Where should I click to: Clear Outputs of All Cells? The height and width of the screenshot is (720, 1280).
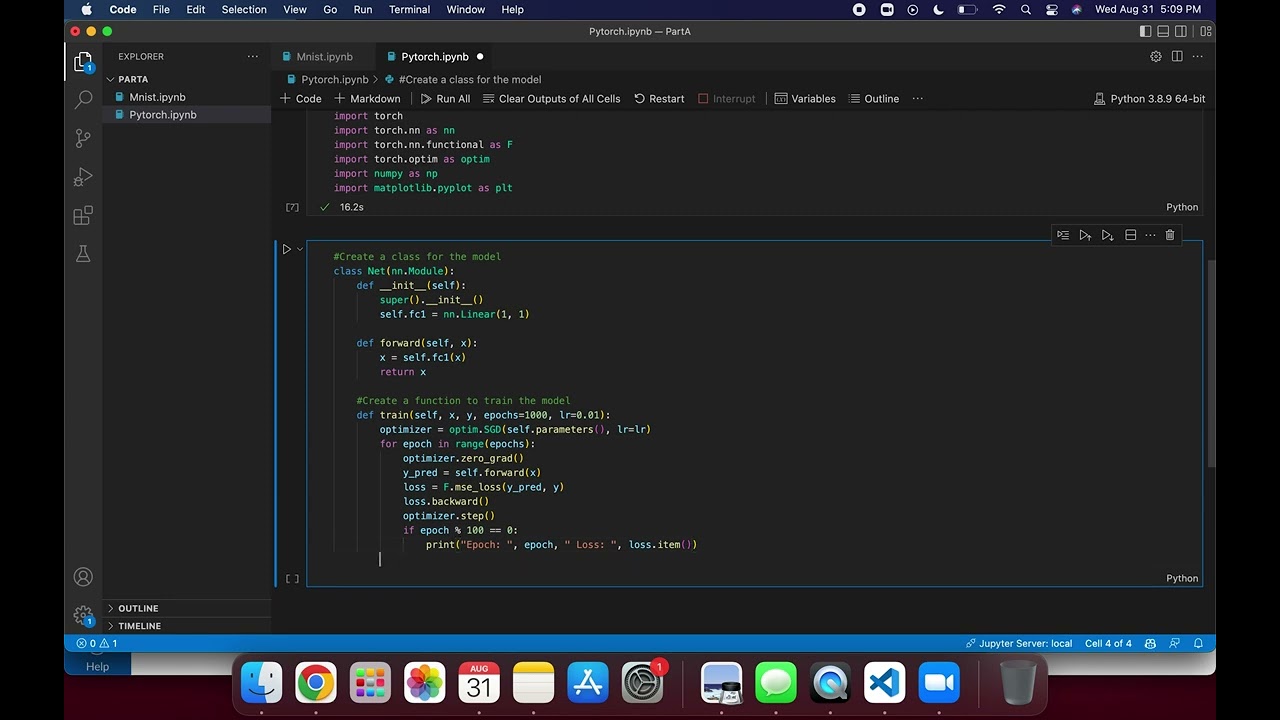552,99
